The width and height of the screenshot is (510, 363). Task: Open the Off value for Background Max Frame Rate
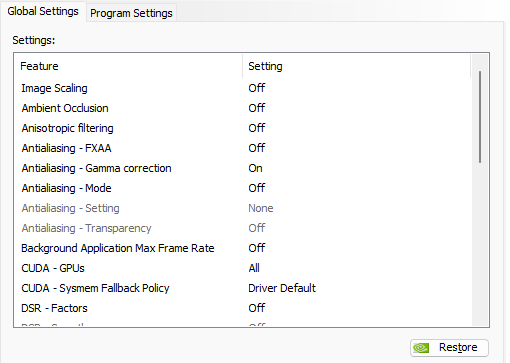(x=257, y=248)
